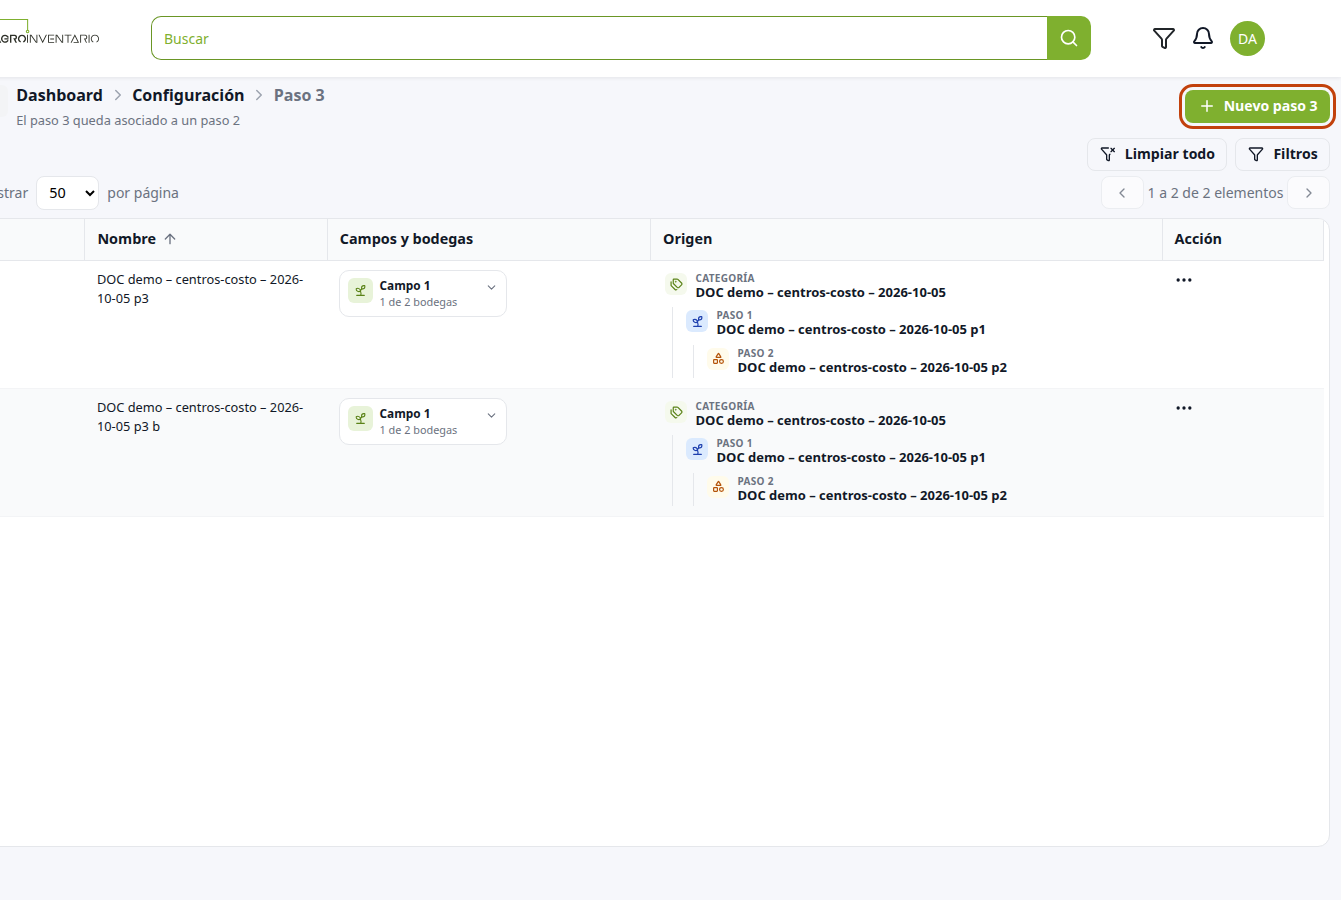Viewport: 1341px width, 900px height.
Task: Click the p2 step name in the p3 row
Action: pyautogui.click(x=872, y=368)
